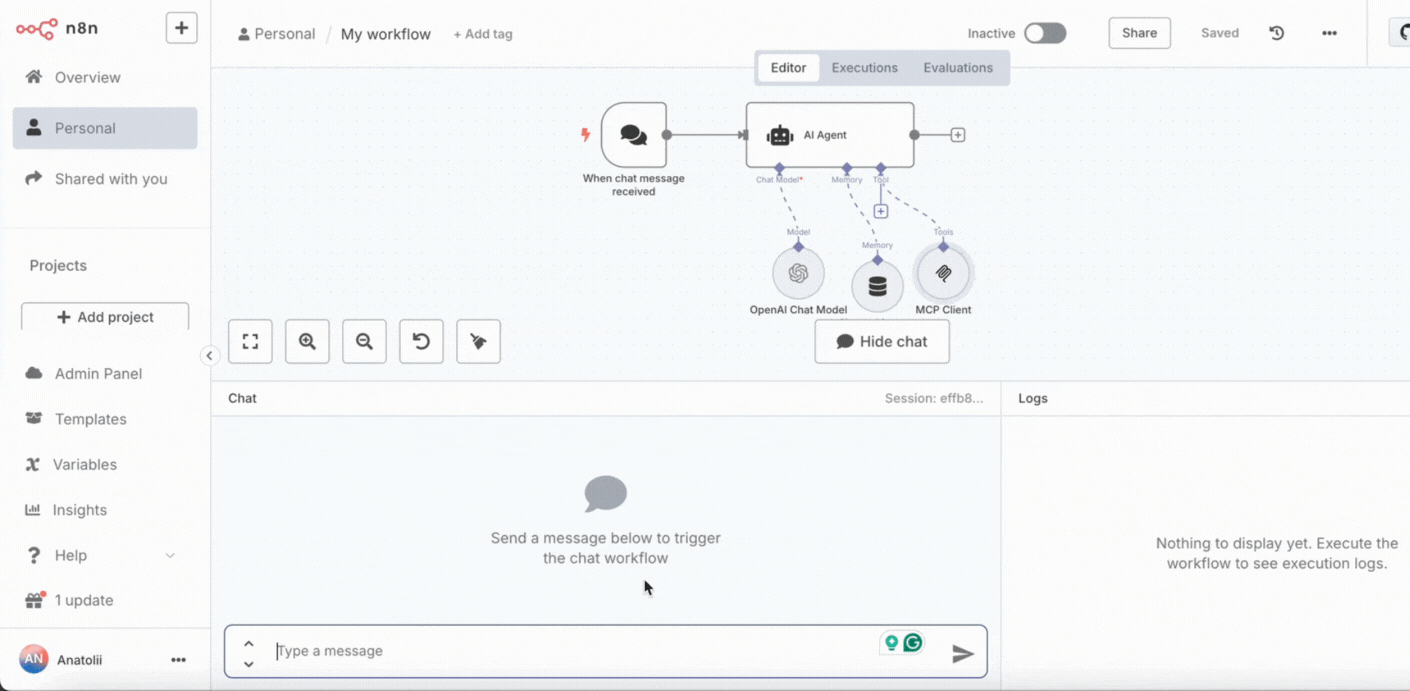Select the OpenAI Chat Model node

pos(798,273)
